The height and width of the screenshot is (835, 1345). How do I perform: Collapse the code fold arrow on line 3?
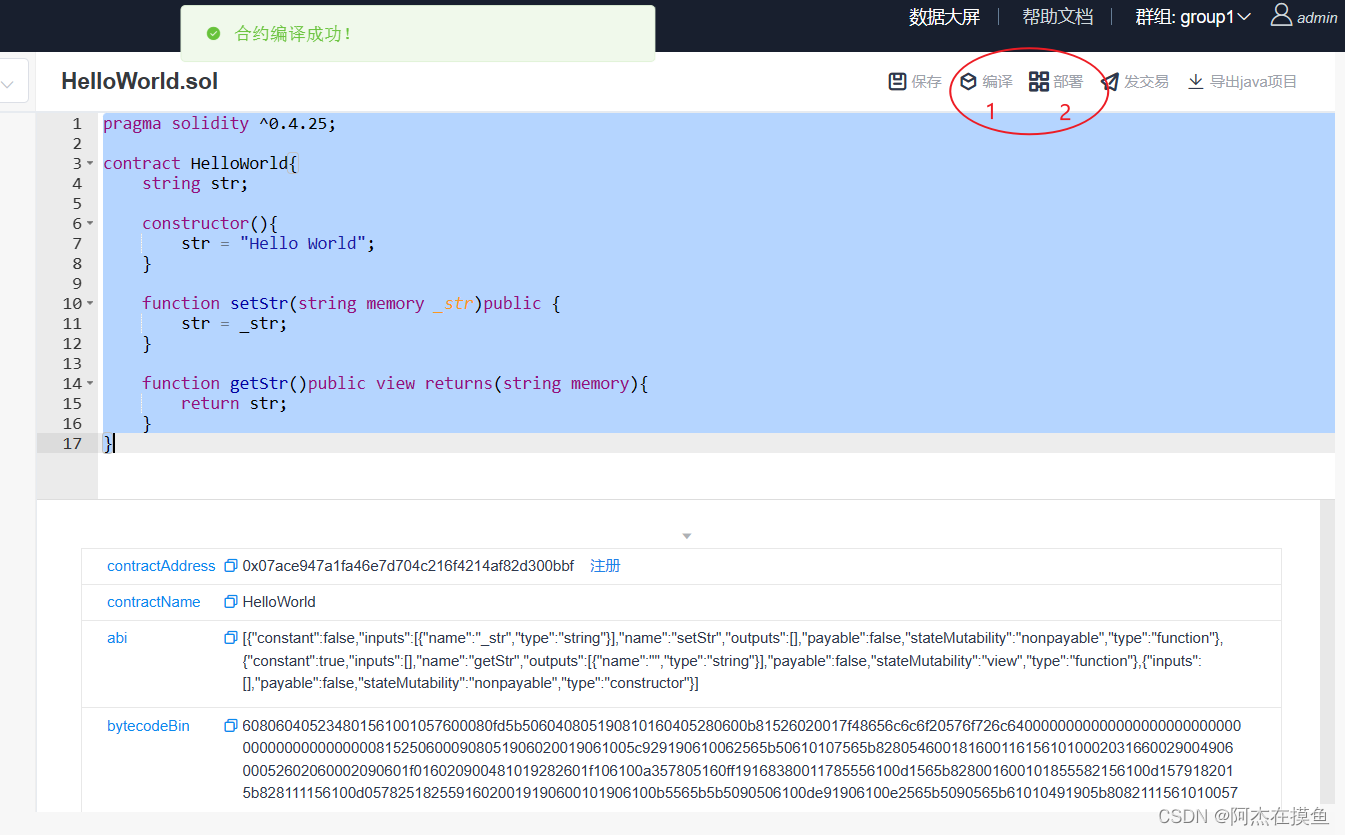(90, 163)
